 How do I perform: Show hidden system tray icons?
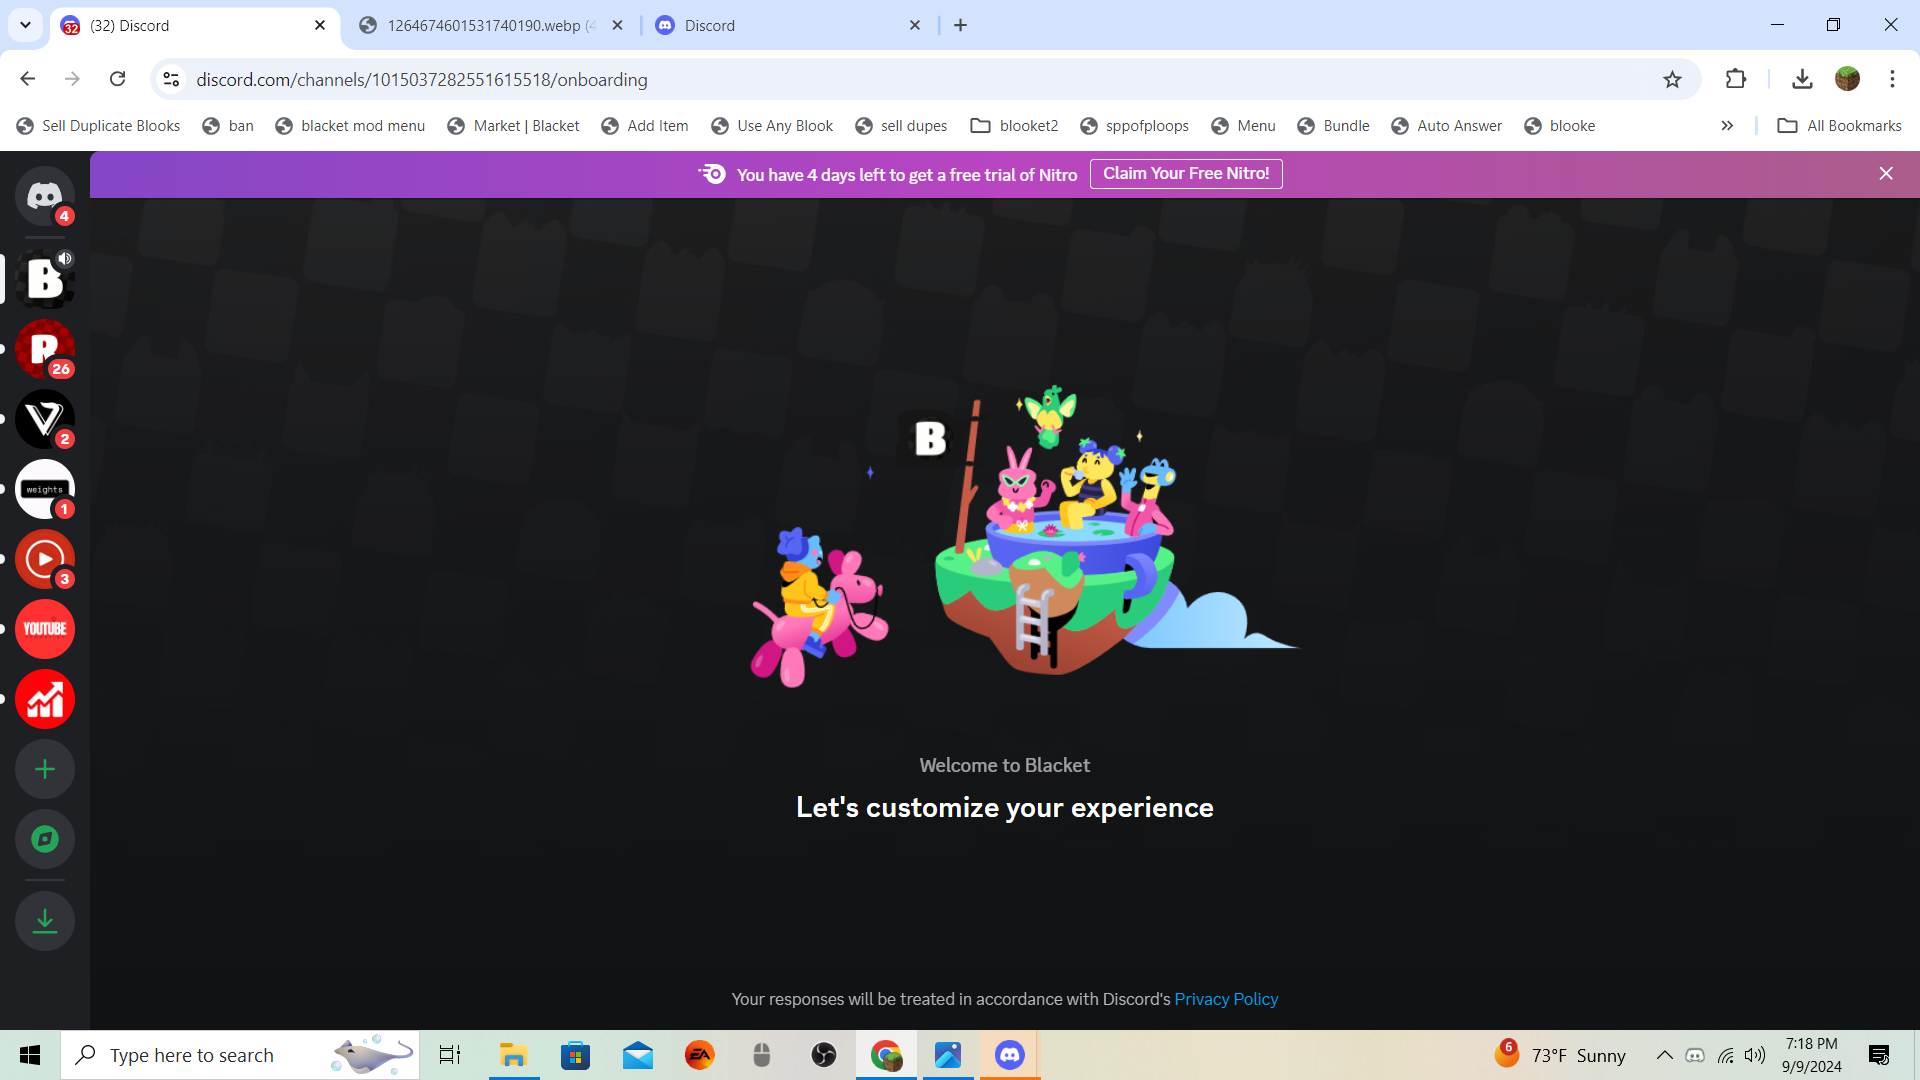coord(1664,1055)
